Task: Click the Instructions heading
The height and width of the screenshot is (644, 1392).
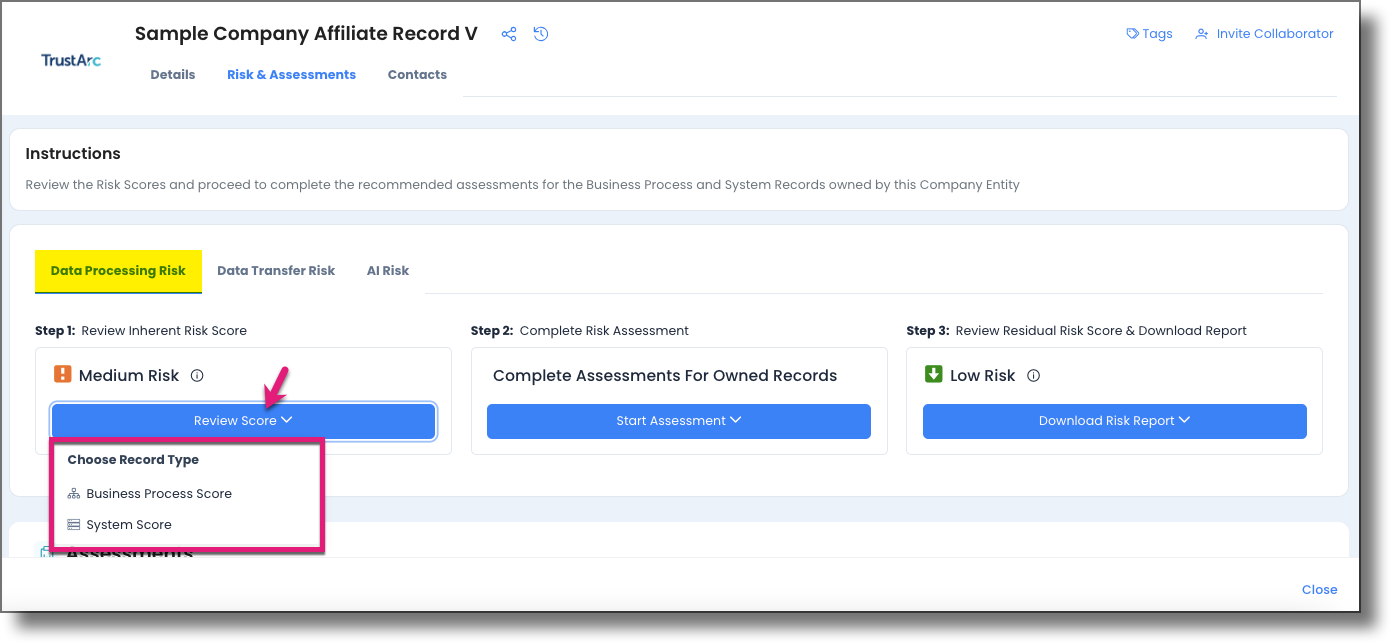Action: point(73,154)
